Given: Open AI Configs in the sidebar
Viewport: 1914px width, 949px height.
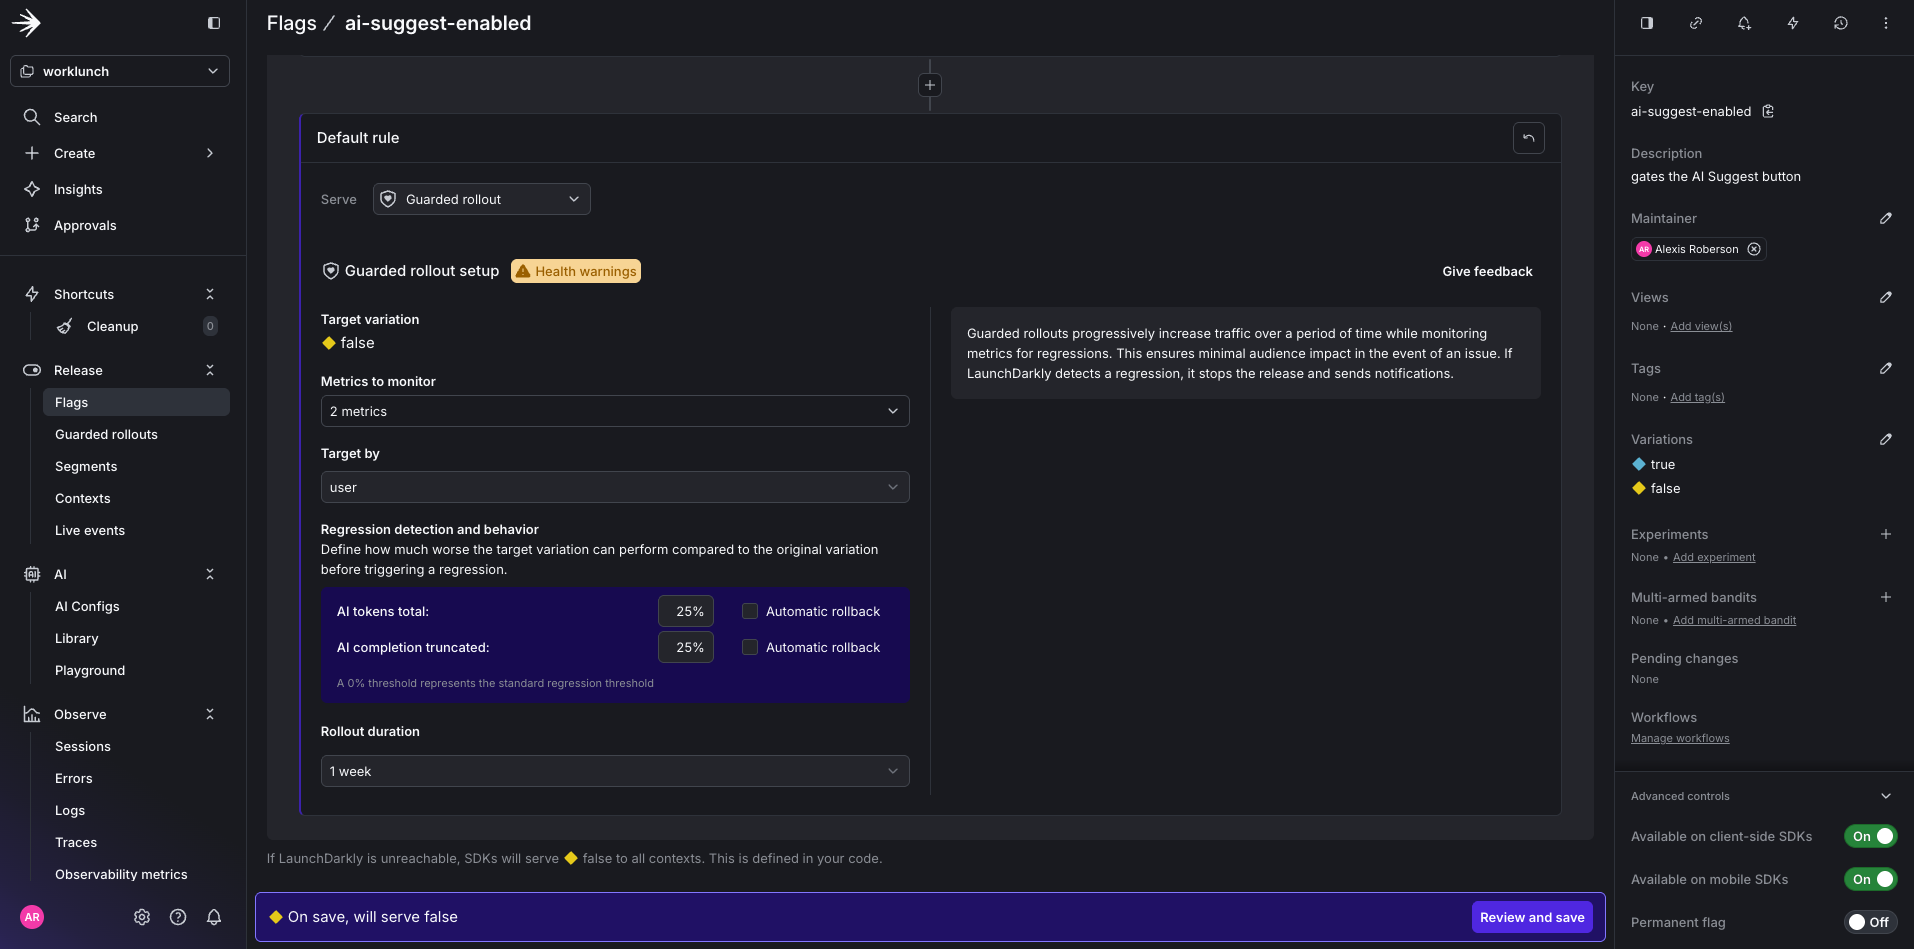Looking at the screenshot, I should (x=87, y=606).
